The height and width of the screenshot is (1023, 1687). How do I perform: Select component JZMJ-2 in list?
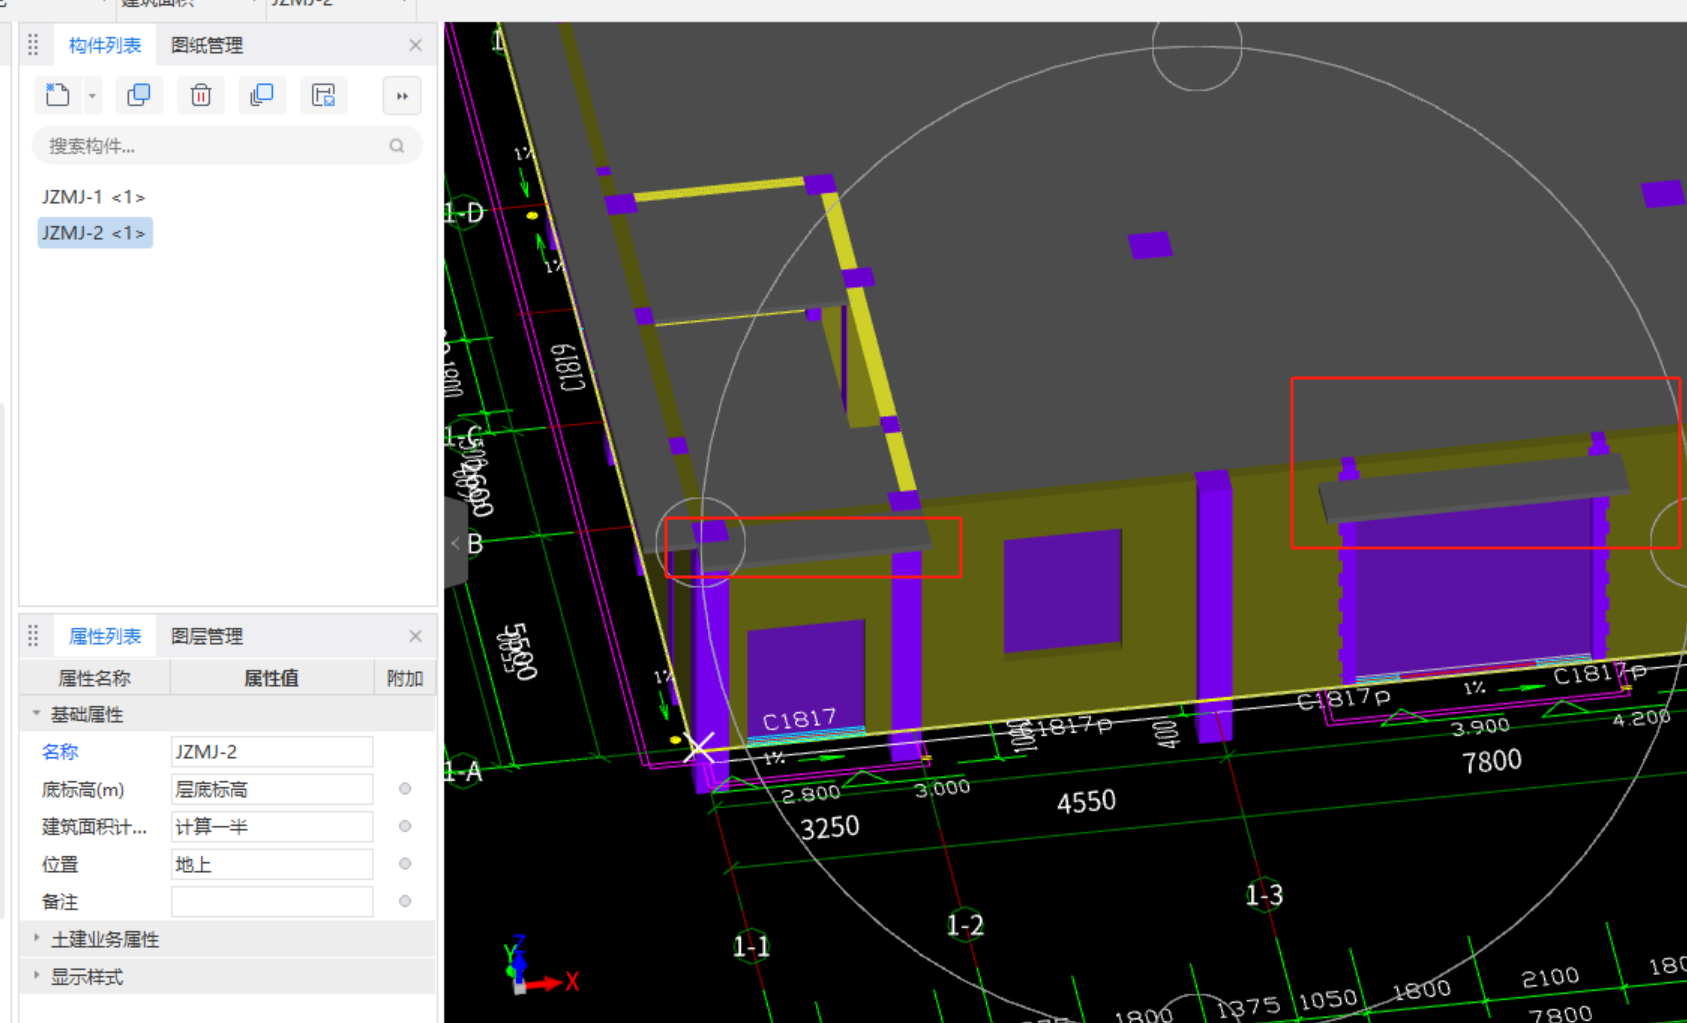click(x=95, y=233)
